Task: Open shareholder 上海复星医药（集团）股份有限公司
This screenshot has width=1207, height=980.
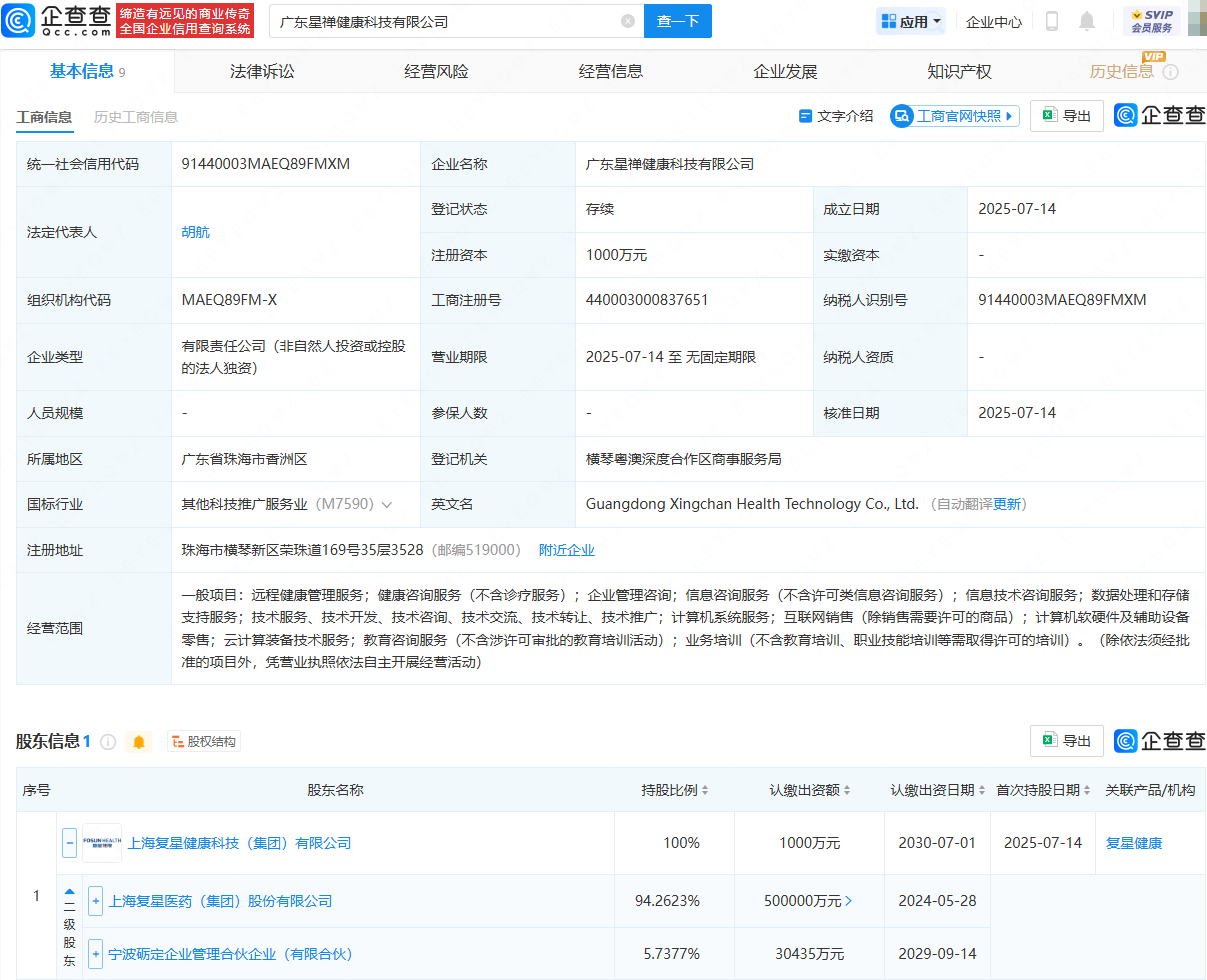Action: pos(221,901)
